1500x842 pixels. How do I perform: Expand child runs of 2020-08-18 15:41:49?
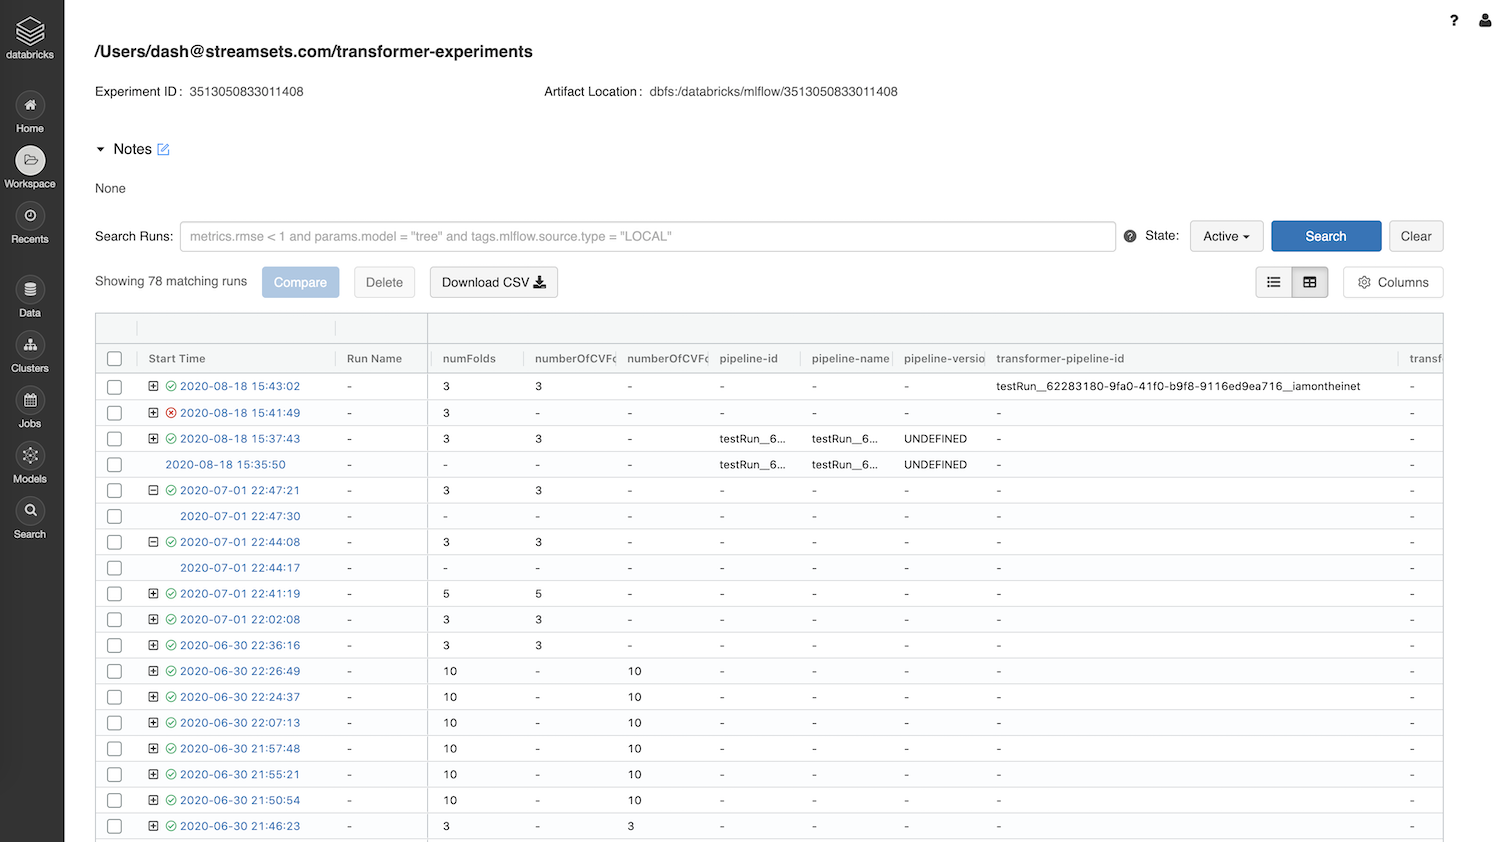click(153, 413)
